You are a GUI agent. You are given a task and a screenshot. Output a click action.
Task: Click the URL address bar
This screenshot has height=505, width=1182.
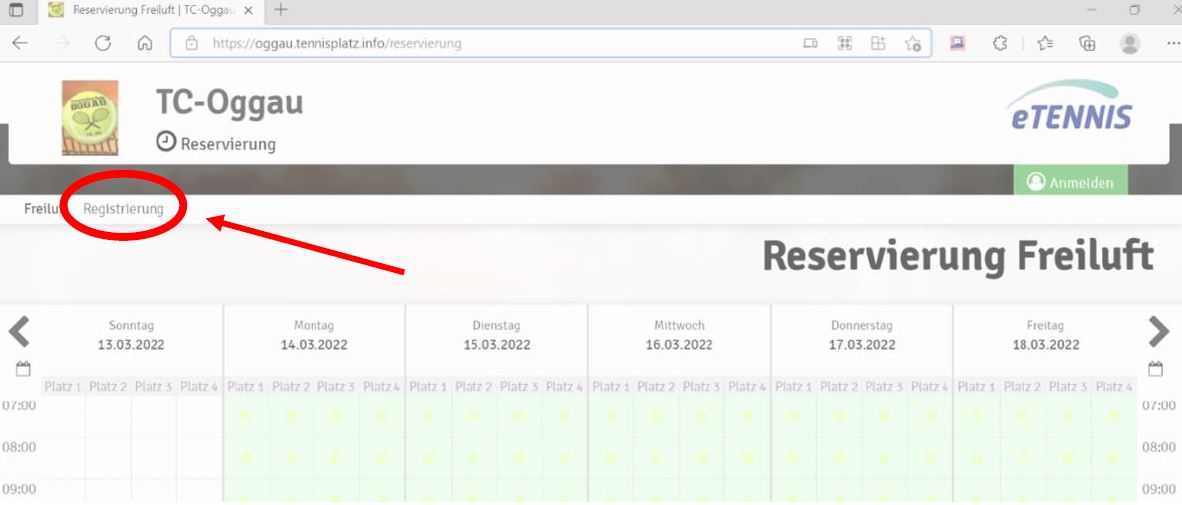point(480,44)
